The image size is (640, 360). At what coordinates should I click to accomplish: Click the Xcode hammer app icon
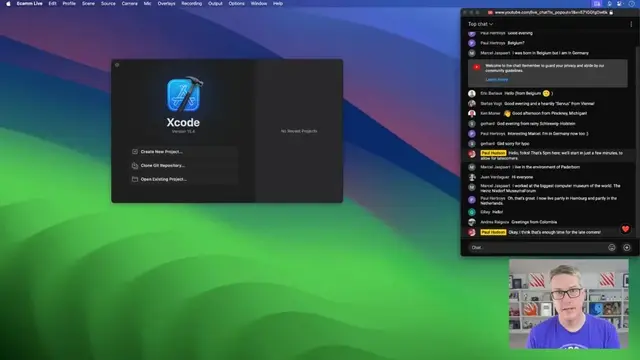(184, 94)
